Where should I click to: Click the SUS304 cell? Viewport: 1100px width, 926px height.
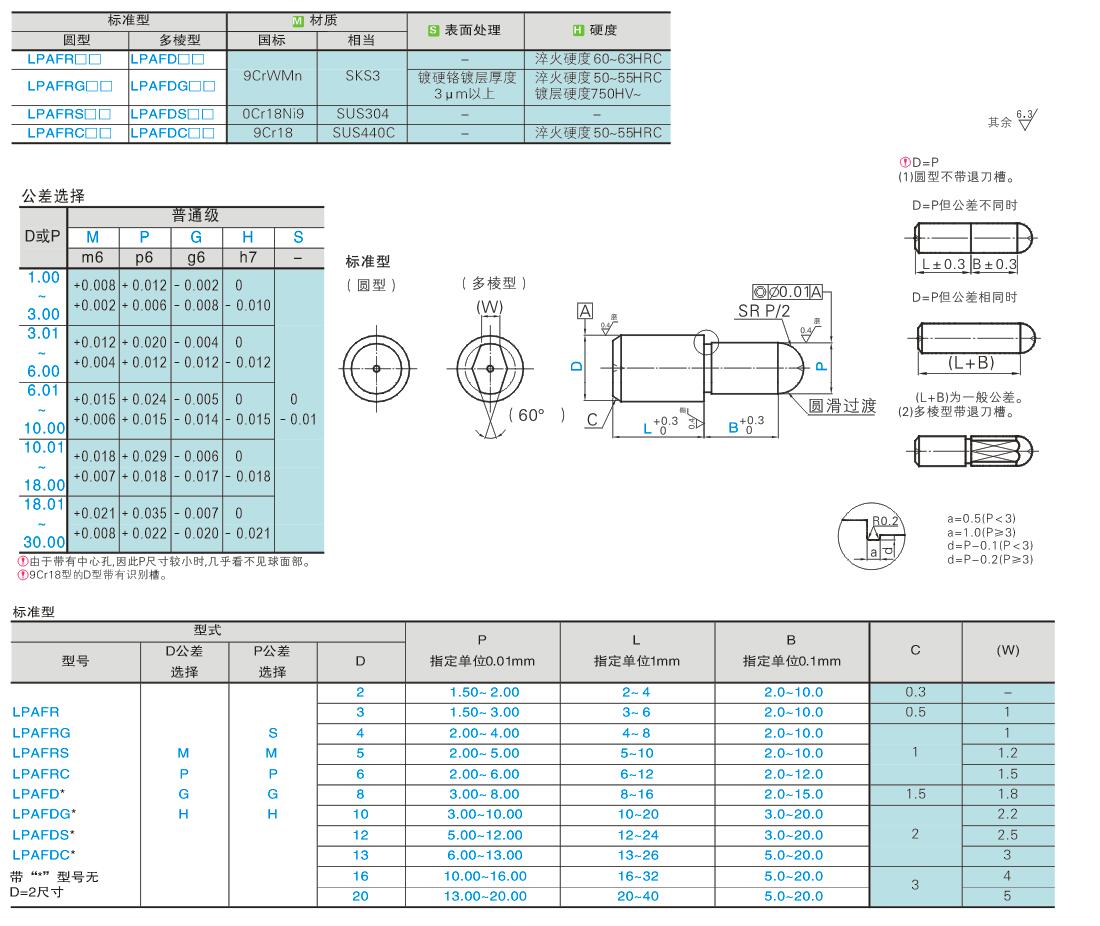coord(362,114)
